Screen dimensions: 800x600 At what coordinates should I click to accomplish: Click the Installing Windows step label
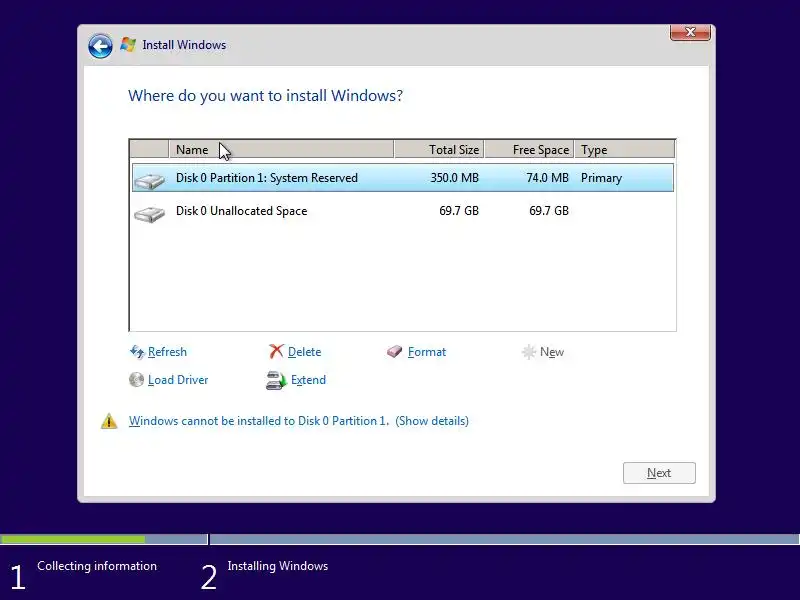click(278, 566)
